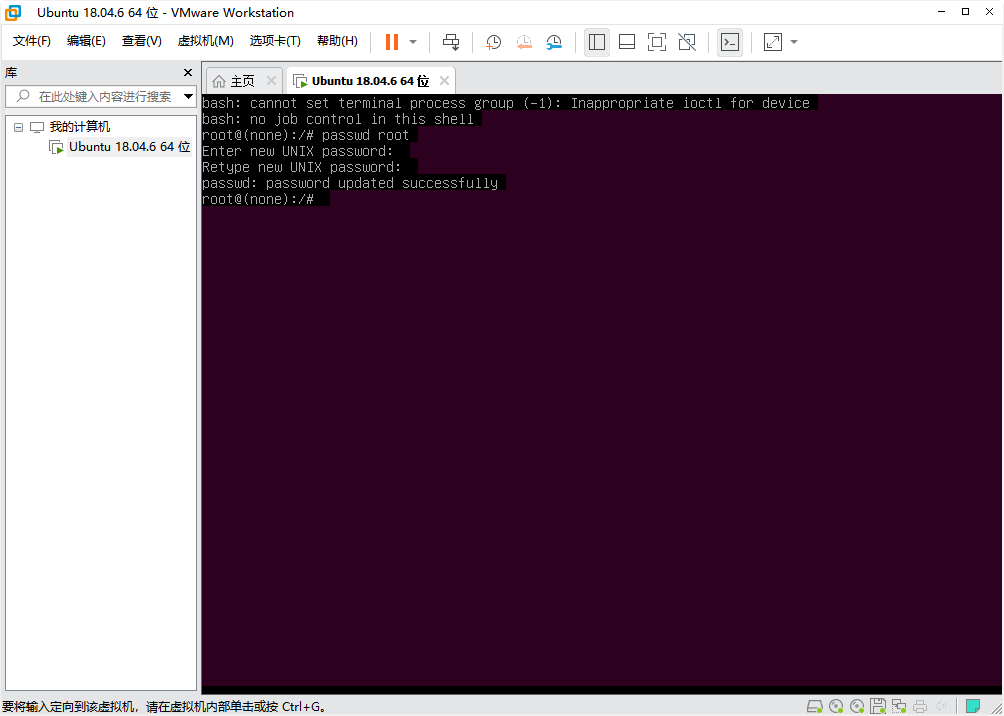
Task: Open the 文件(F) menu
Action: pyautogui.click(x=32, y=41)
